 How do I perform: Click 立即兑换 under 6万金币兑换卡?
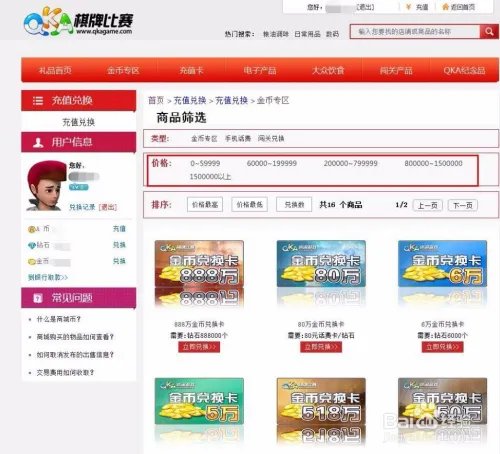pos(442,347)
